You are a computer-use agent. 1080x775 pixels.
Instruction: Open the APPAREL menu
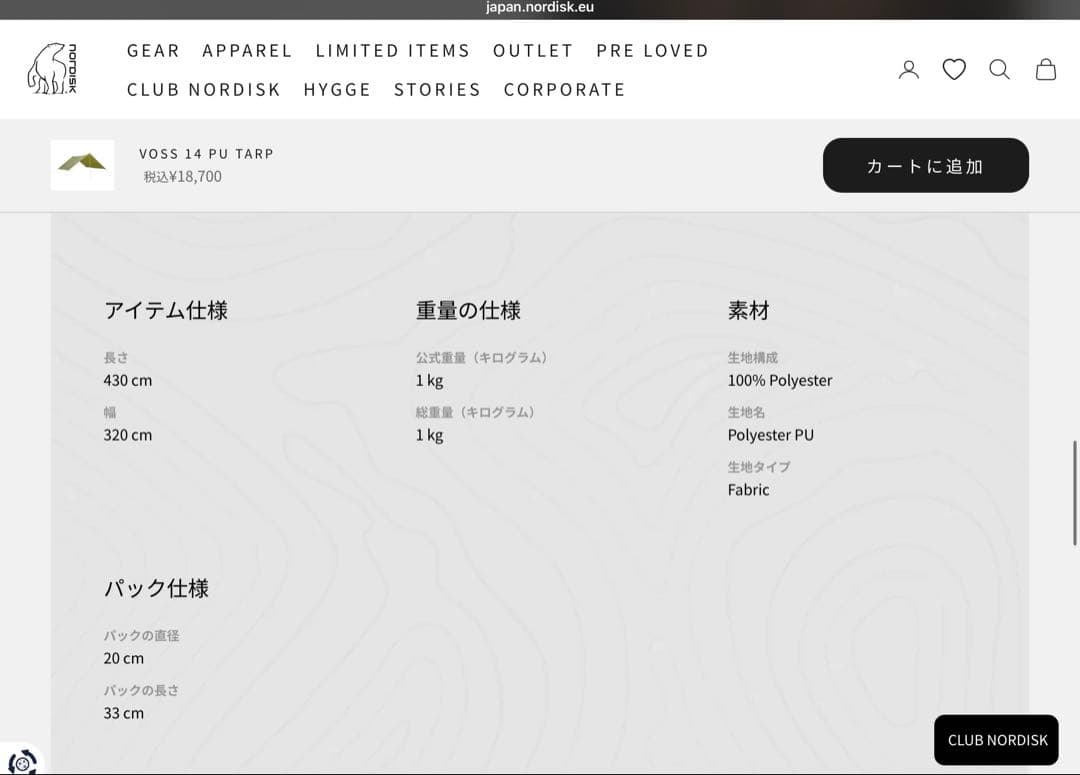pyautogui.click(x=247, y=51)
